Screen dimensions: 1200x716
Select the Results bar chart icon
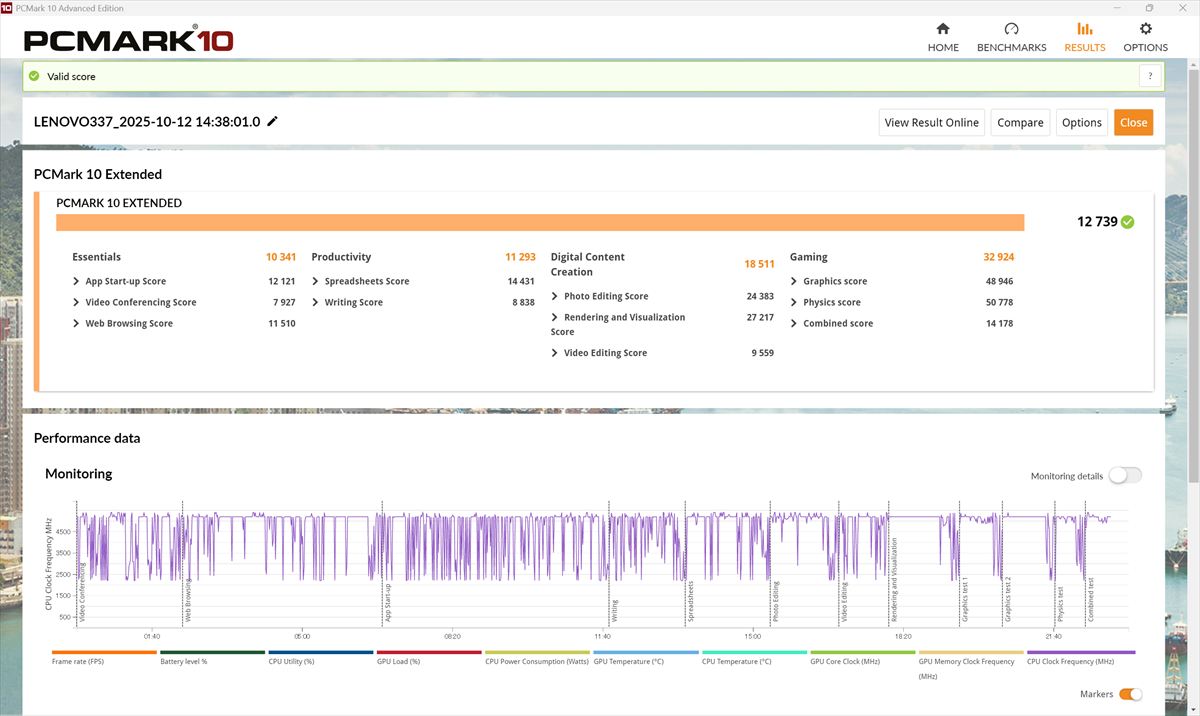pos(1084,29)
